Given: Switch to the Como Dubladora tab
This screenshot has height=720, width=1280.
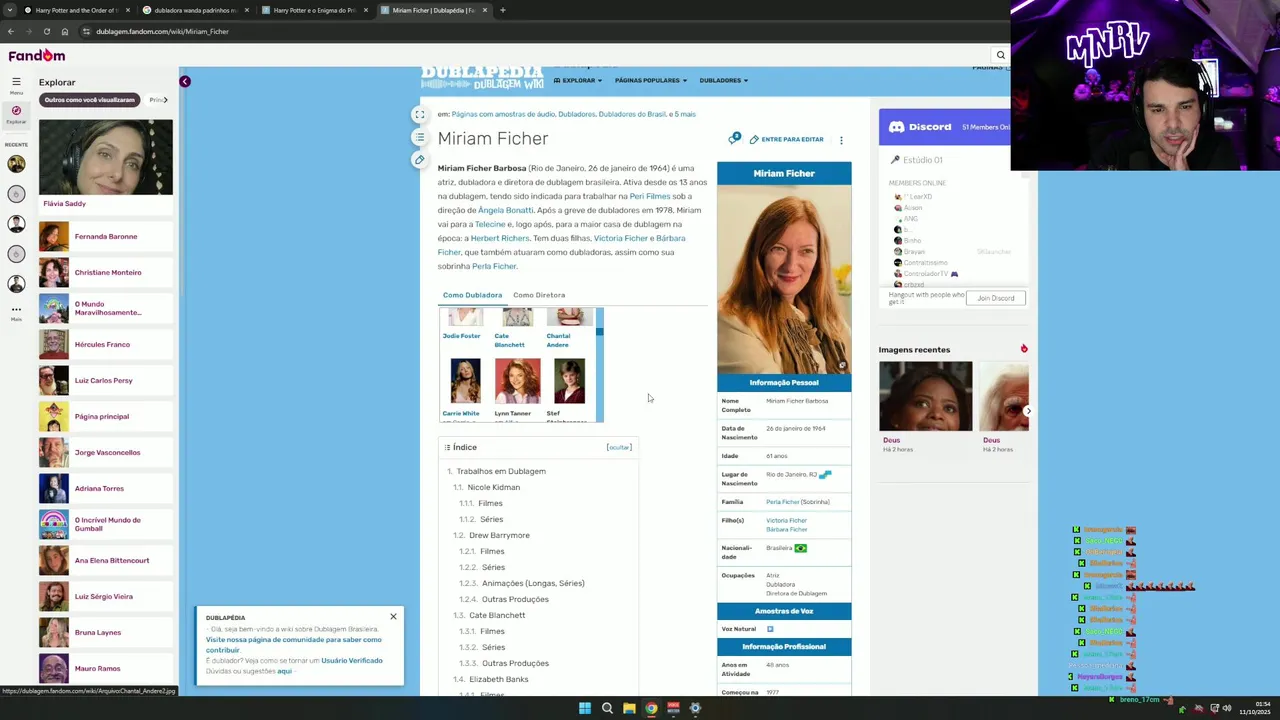Looking at the screenshot, I should pos(472,295).
